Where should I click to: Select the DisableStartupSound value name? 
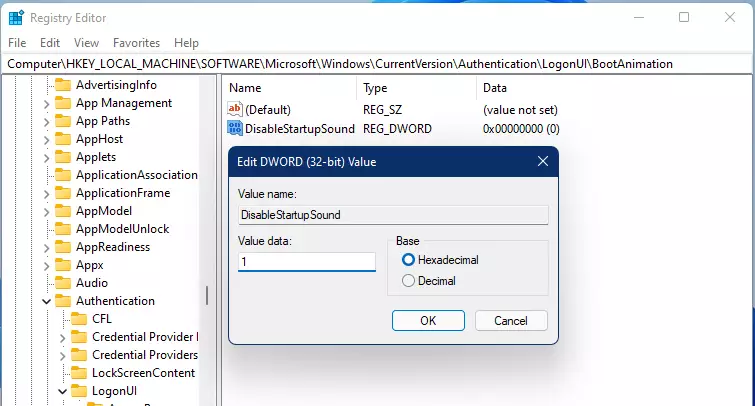pyautogui.click(x=299, y=129)
